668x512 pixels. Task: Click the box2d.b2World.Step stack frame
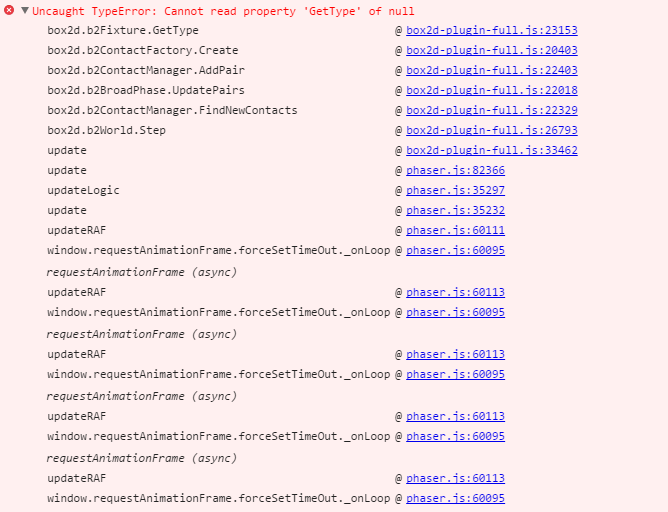coord(107,130)
